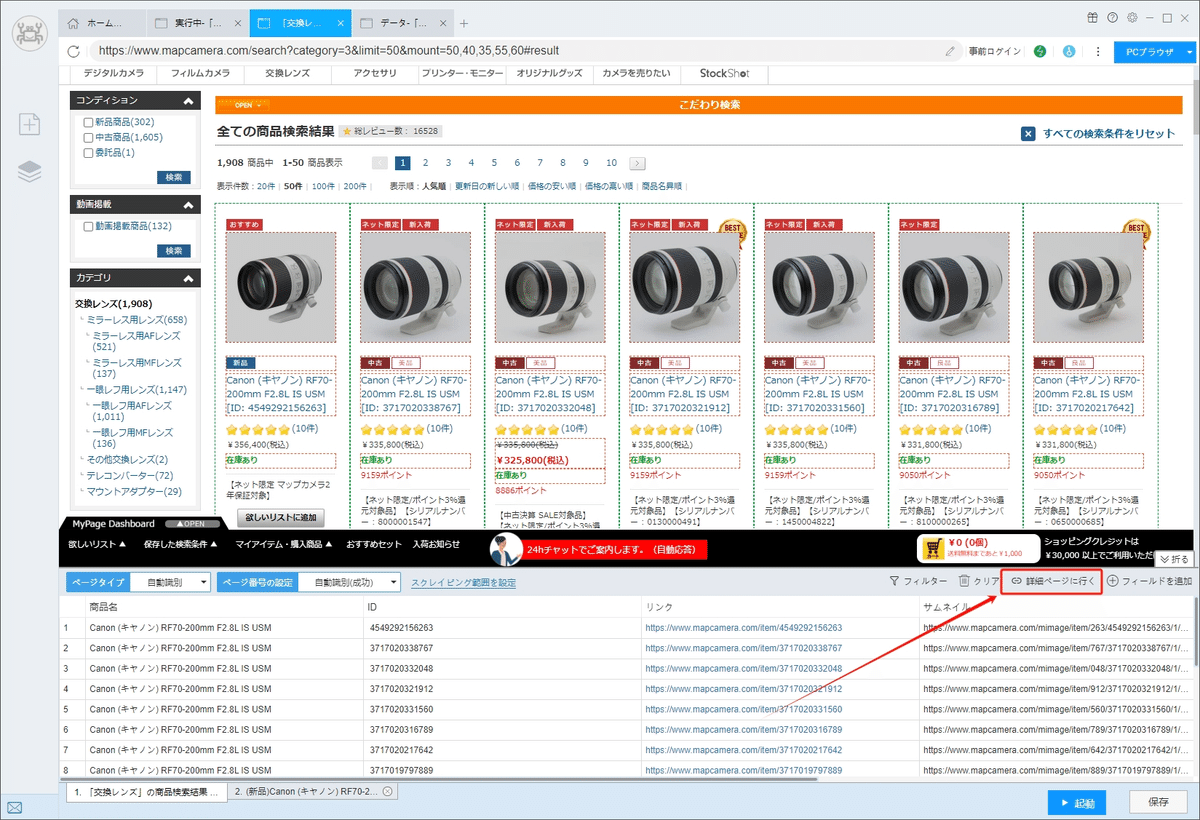
Task: Click スクレイピング範囲を設定 link
Action: tap(463, 582)
